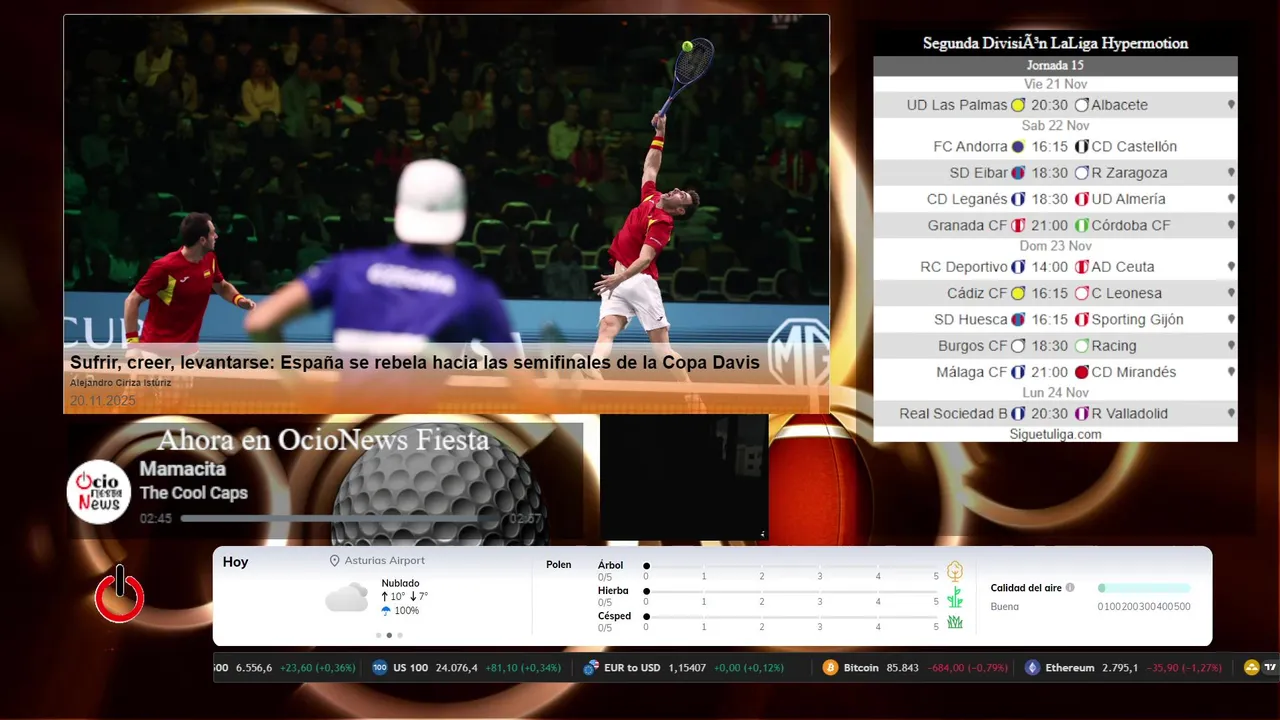Click the Ethereum icon in ticker

pyautogui.click(x=1032, y=668)
